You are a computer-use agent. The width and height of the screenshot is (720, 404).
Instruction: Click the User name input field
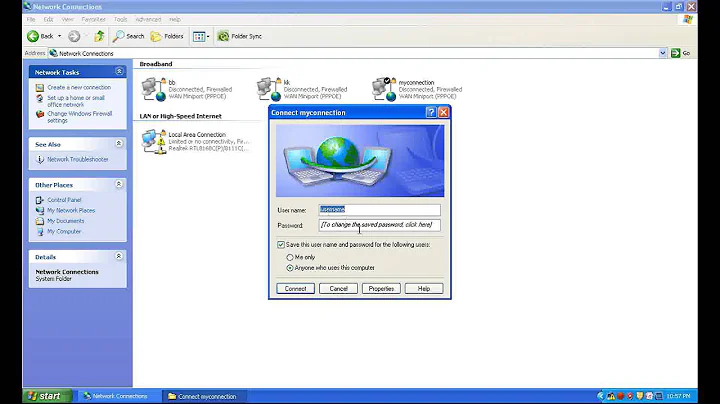379,210
